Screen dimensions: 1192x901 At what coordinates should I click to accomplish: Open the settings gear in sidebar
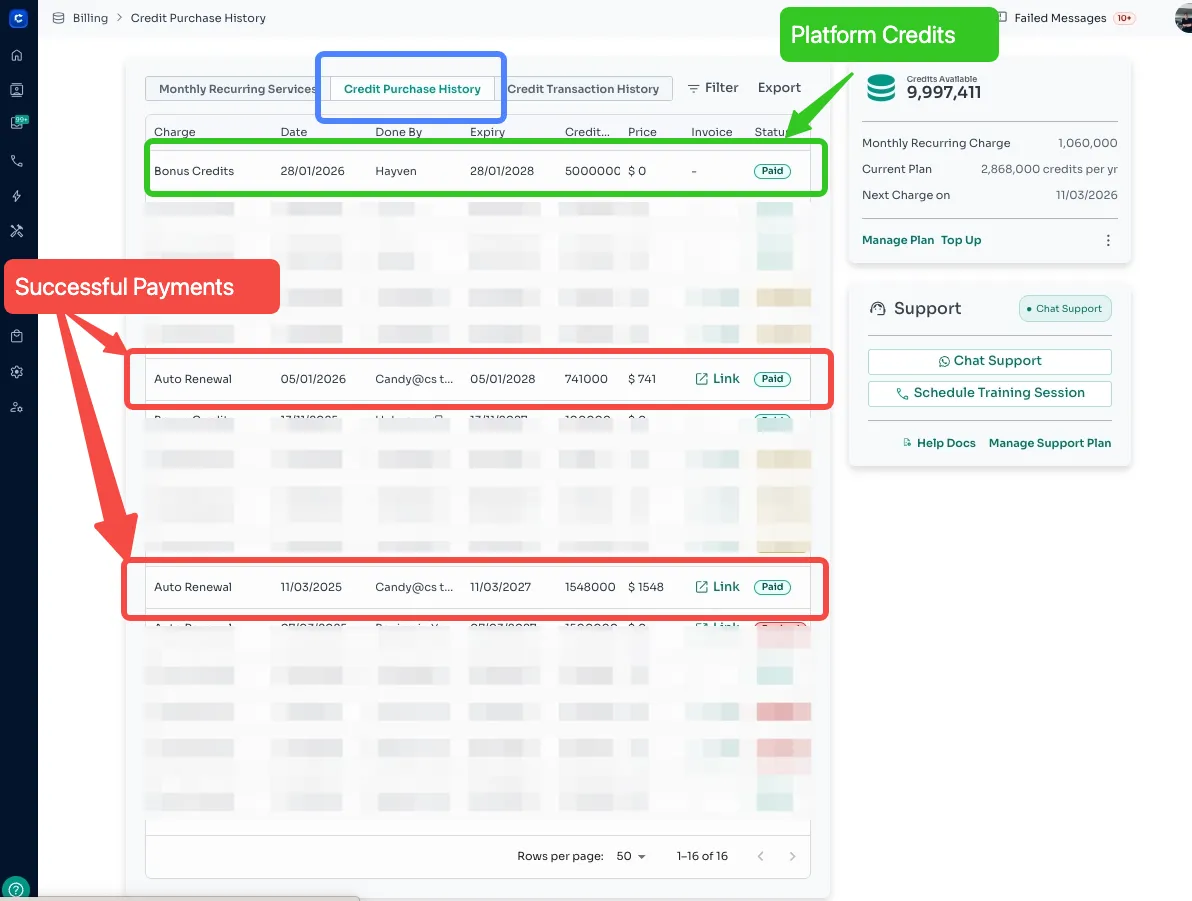pos(17,372)
